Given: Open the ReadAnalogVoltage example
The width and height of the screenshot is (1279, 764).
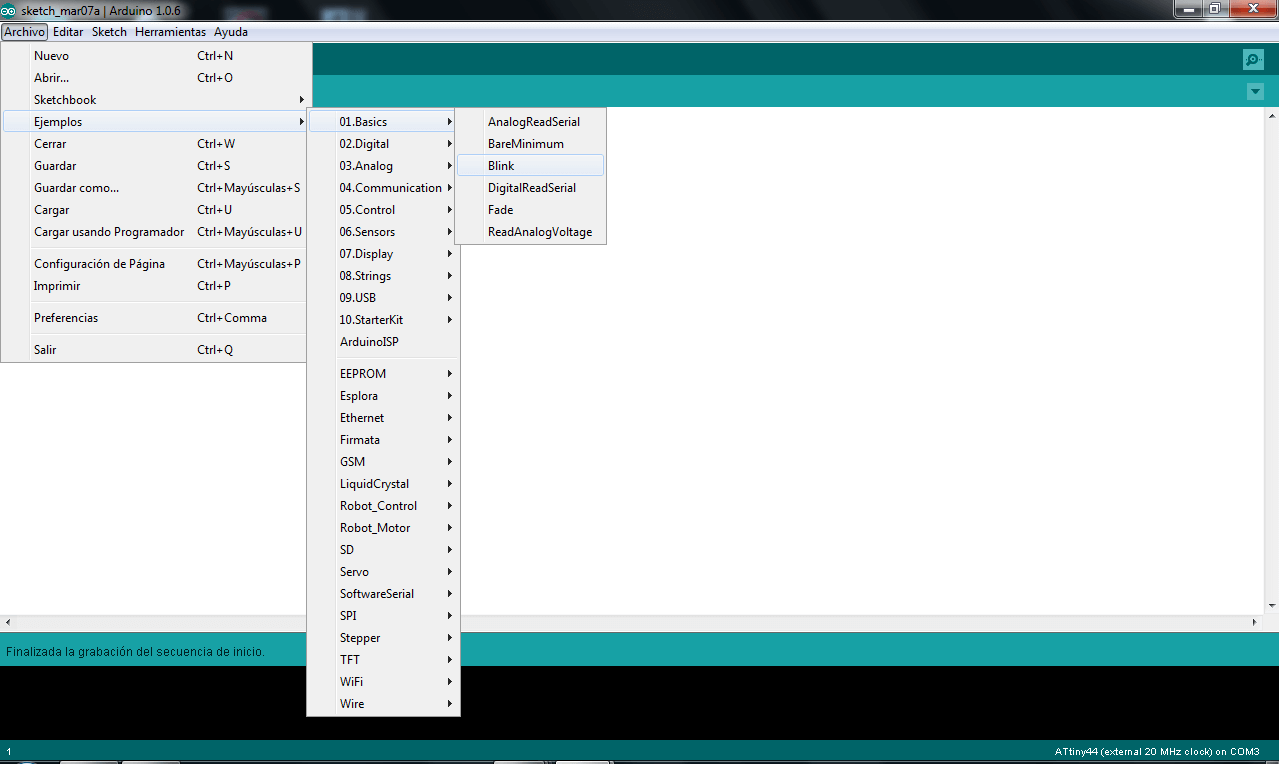Looking at the screenshot, I should pos(530,232).
